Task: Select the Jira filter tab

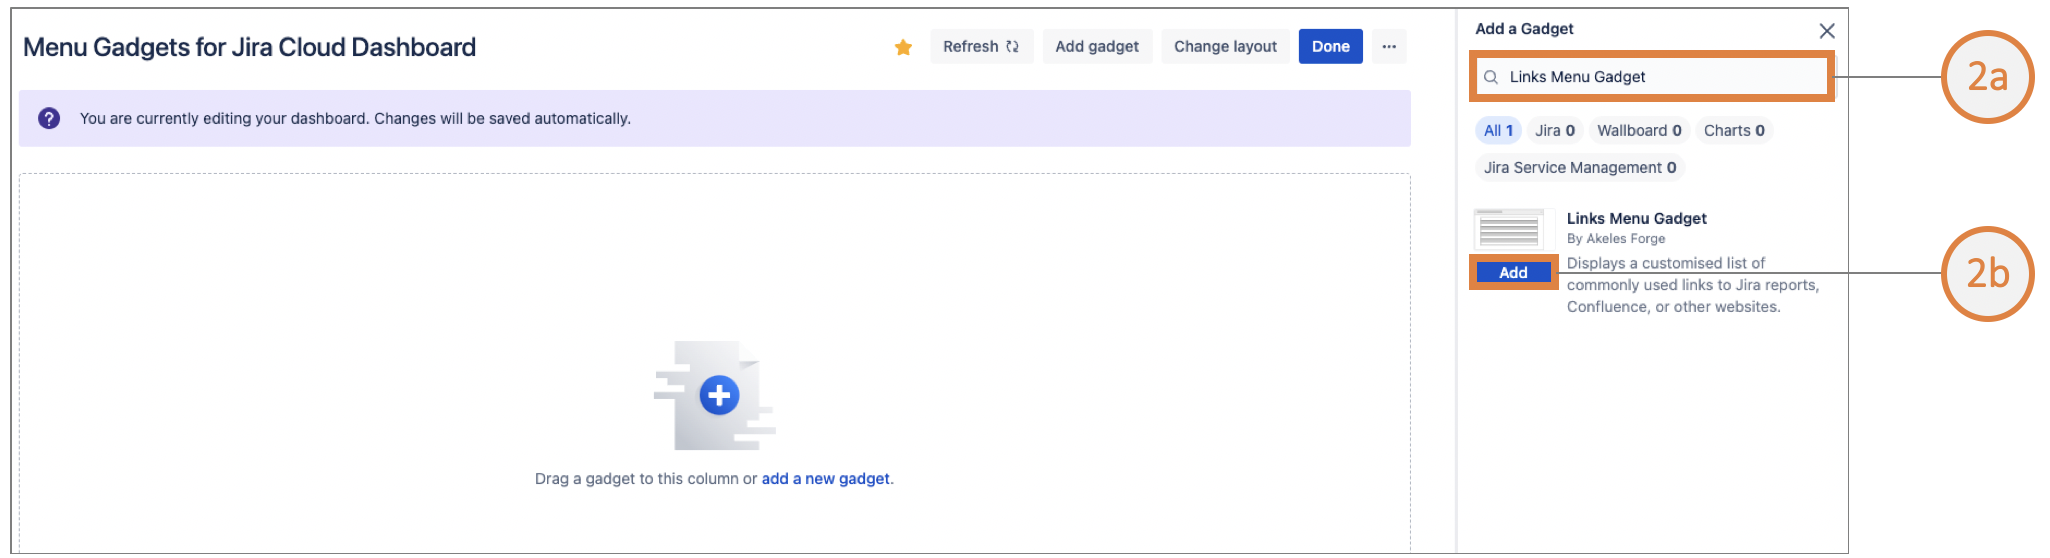Action: click(1555, 131)
